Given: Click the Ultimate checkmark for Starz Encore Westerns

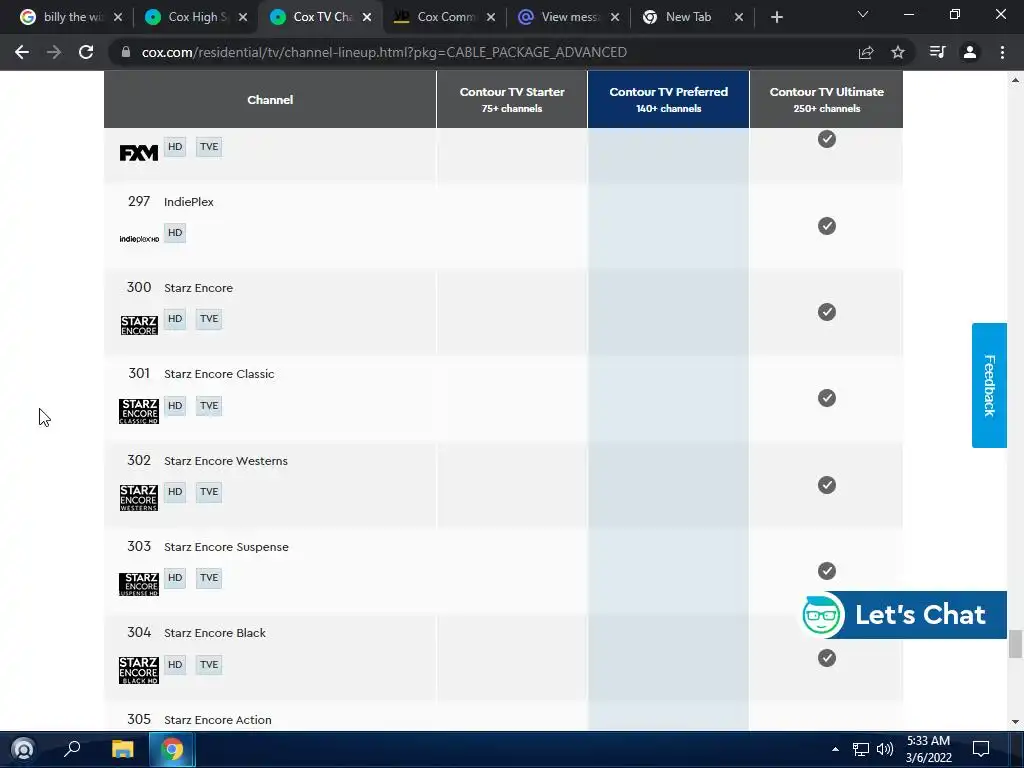Looking at the screenshot, I should (x=827, y=485).
